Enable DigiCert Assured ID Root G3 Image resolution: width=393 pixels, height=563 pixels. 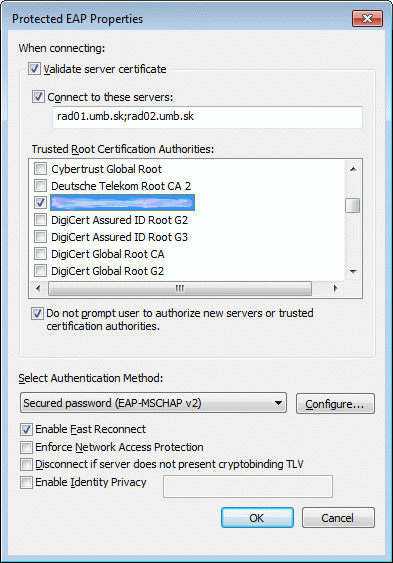pos(40,237)
